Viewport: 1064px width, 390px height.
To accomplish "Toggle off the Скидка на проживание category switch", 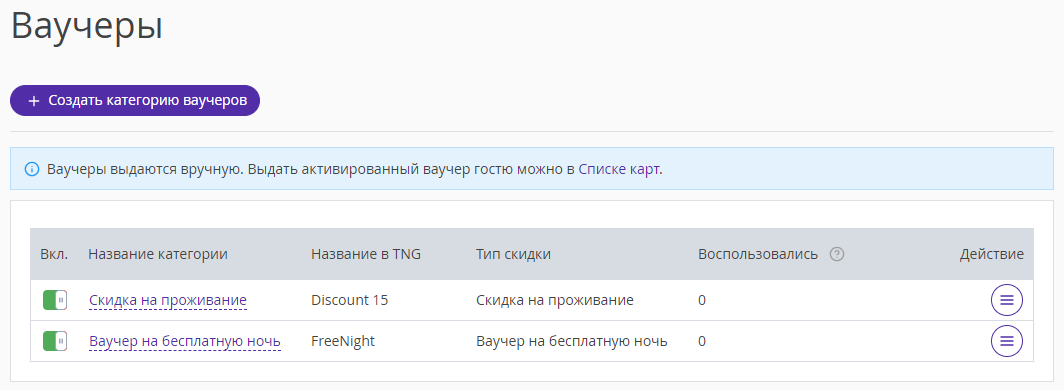I will [55, 300].
